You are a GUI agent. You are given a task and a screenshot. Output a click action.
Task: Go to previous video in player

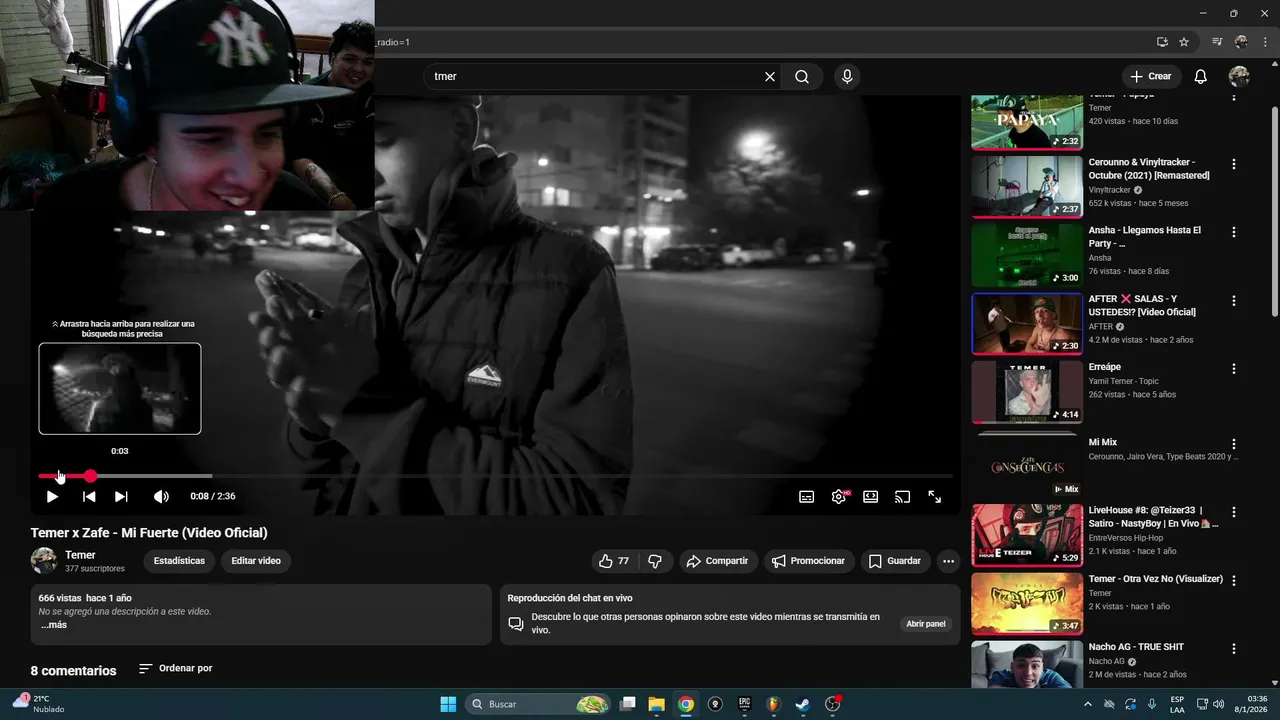[89, 497]
